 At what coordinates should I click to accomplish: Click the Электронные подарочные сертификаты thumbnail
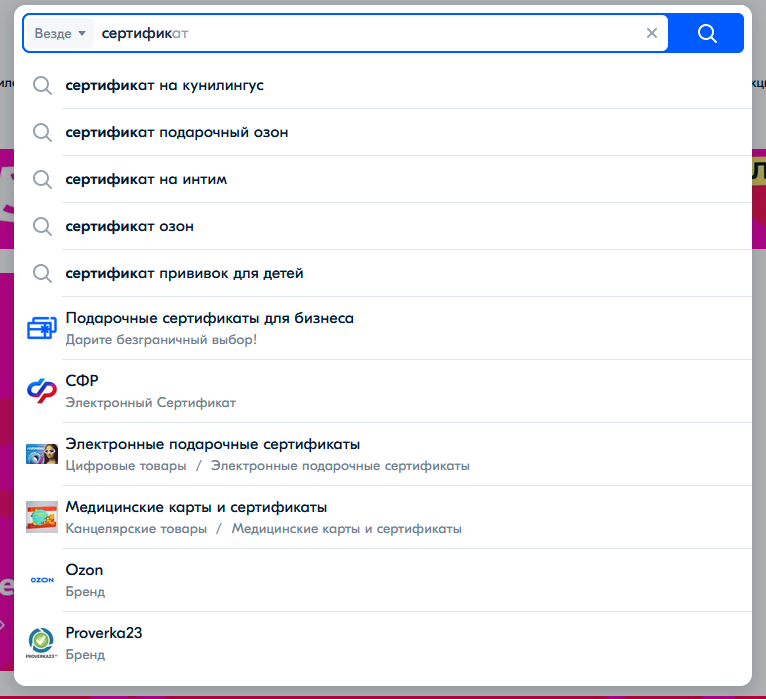pos(42,454)
